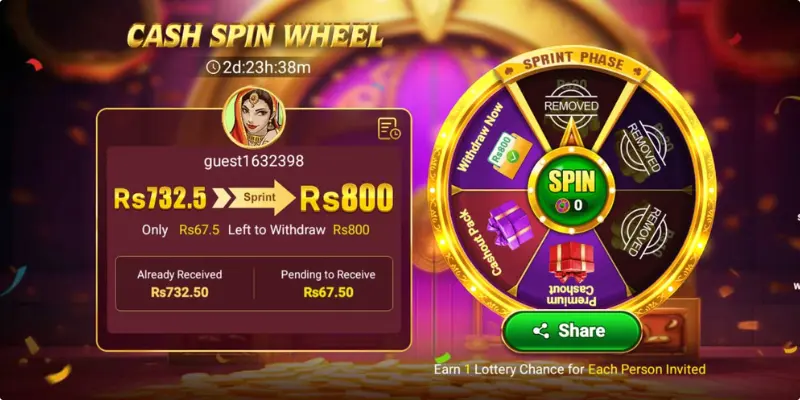The width and height of the screenshot is (800, 400).
Task: Select the Premium Cashout red gift
Action: tap(571, 261)
